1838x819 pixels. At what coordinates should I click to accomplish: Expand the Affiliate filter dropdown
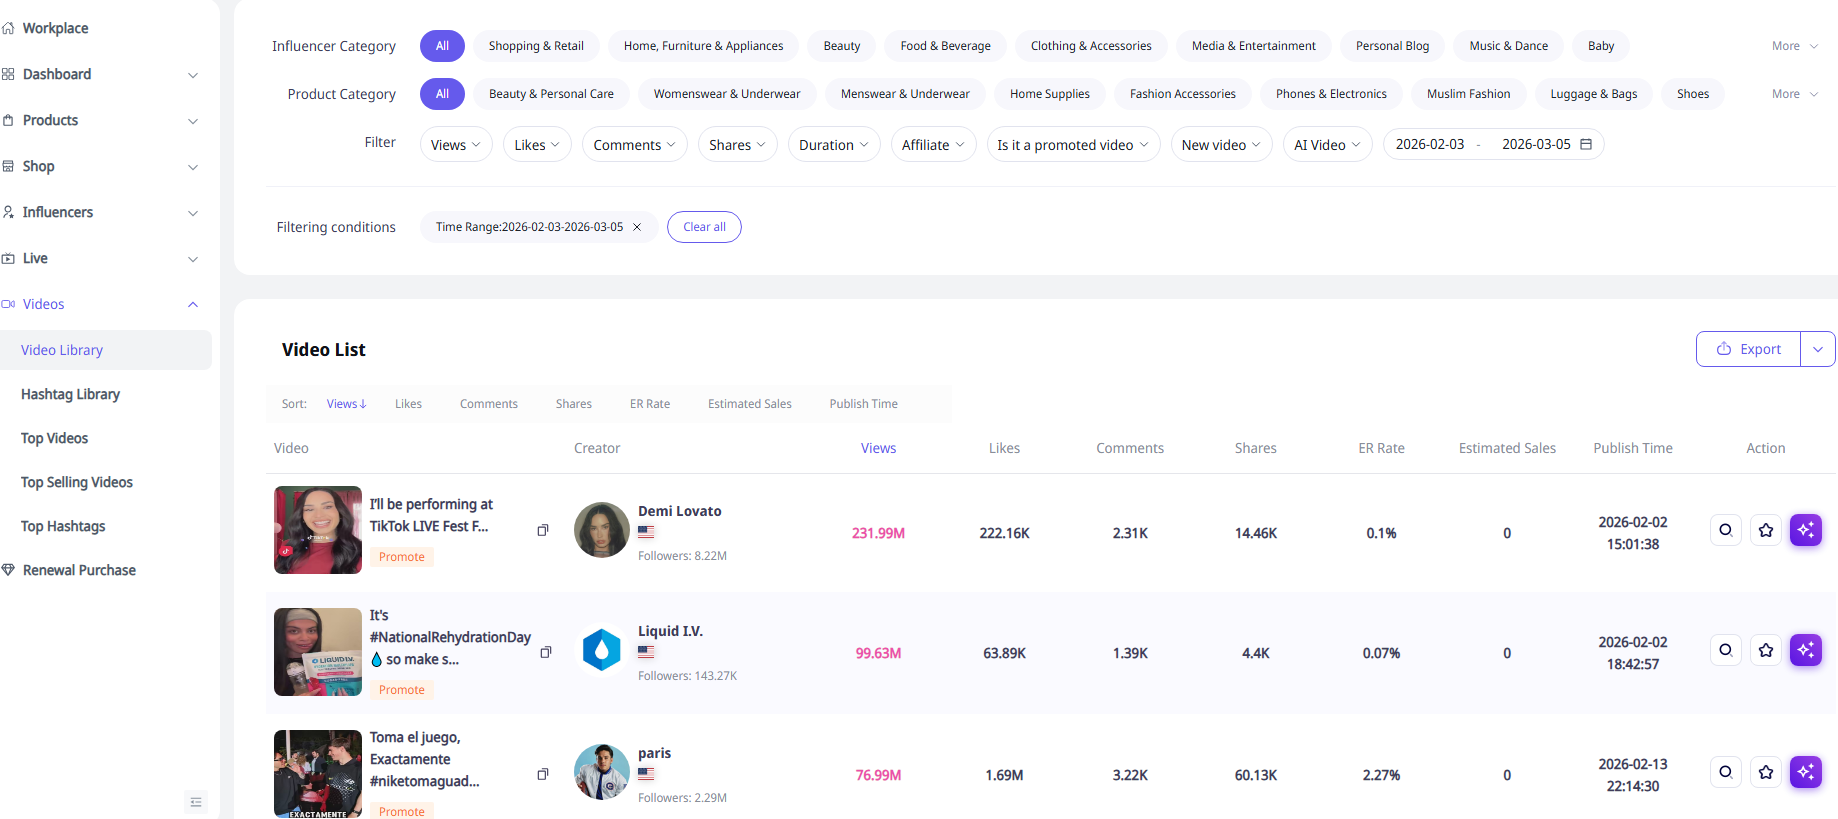(932, 145)
